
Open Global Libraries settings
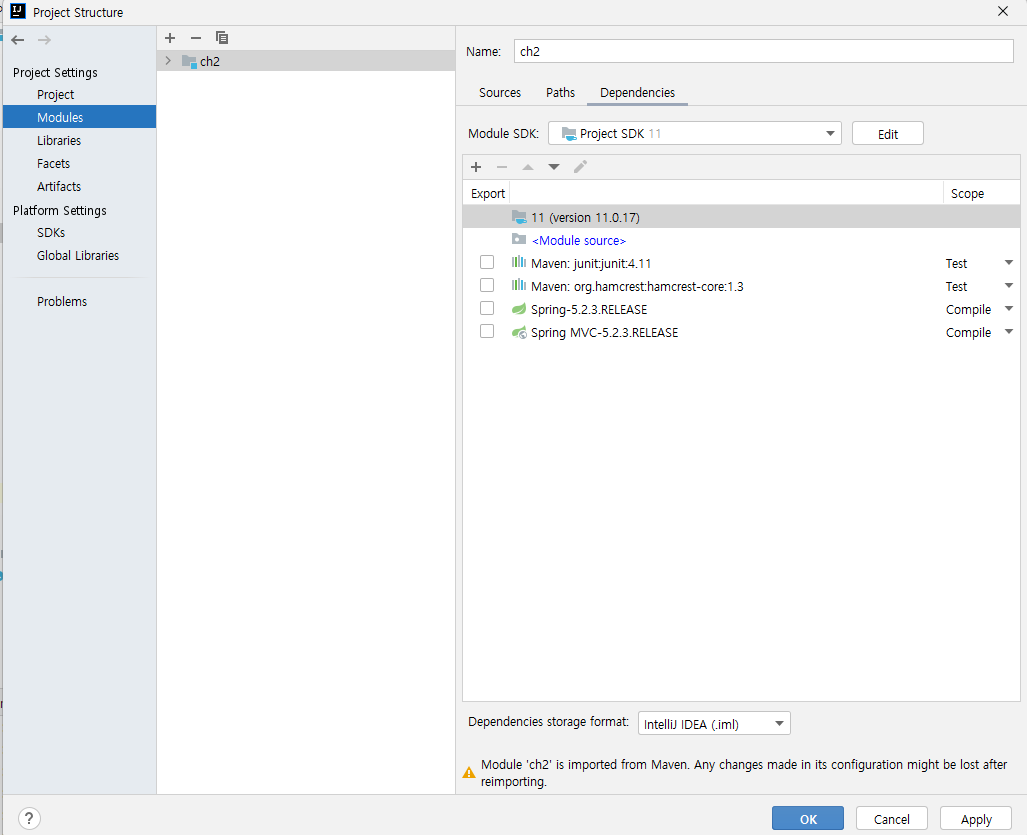coord(78,255)
